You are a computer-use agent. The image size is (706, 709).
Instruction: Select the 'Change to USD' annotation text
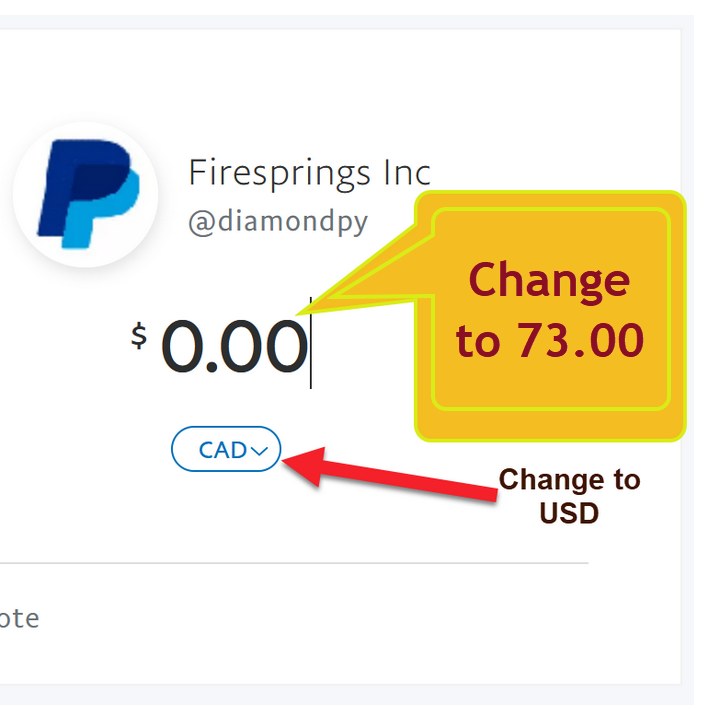(x=569, y=496)
